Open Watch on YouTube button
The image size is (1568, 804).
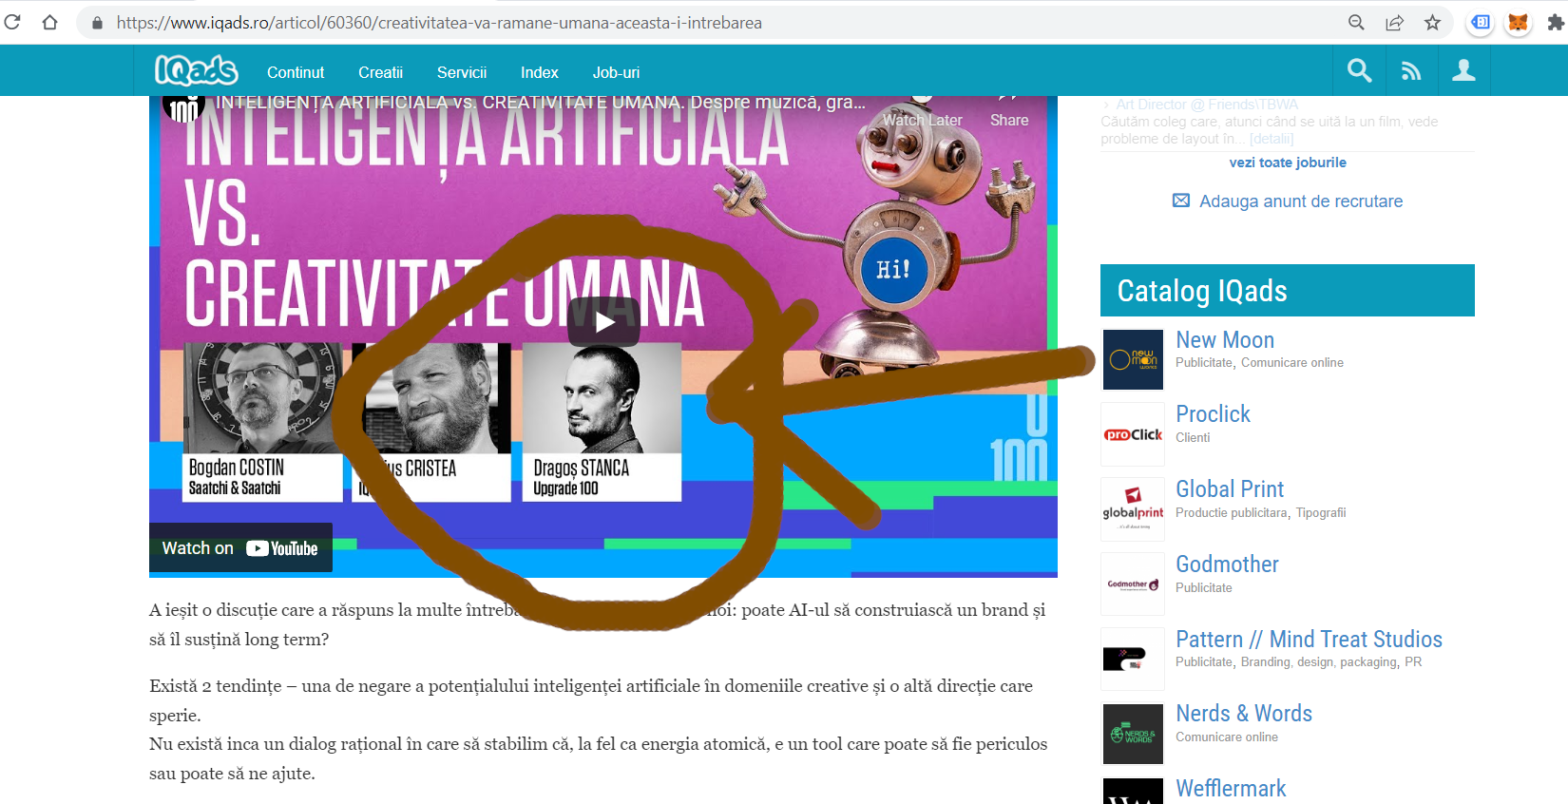[x=240, y=548]
